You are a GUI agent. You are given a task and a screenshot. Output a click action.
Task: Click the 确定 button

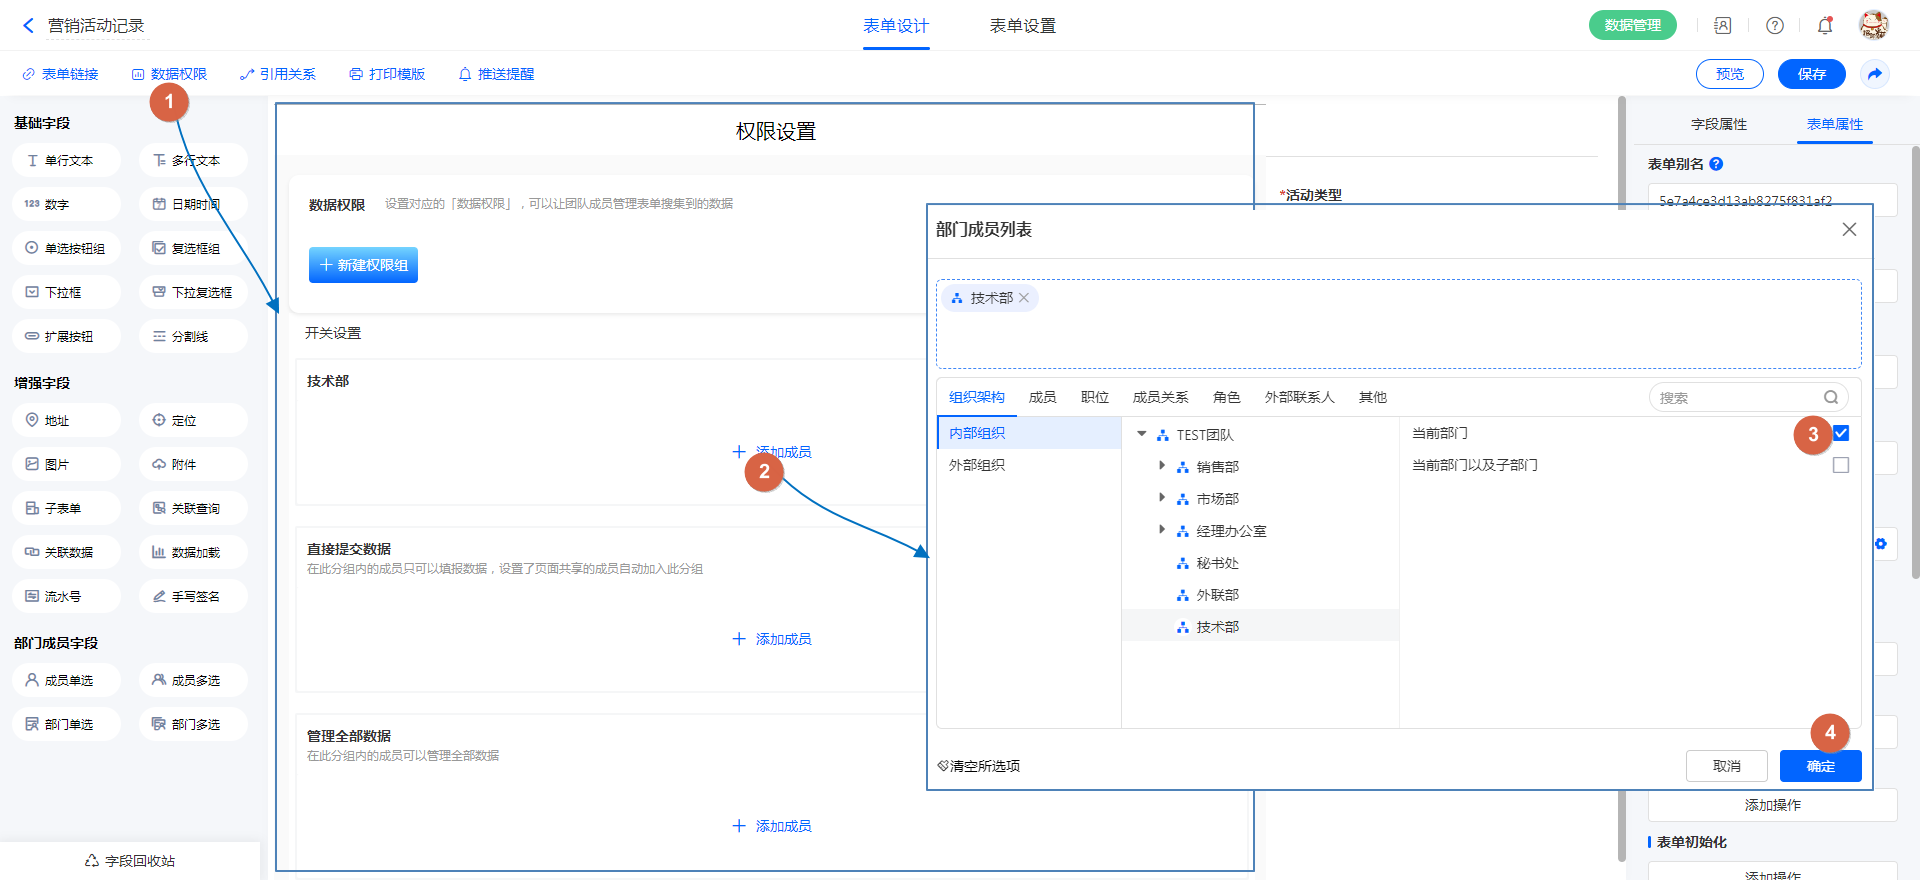[x=1820, y=766]
